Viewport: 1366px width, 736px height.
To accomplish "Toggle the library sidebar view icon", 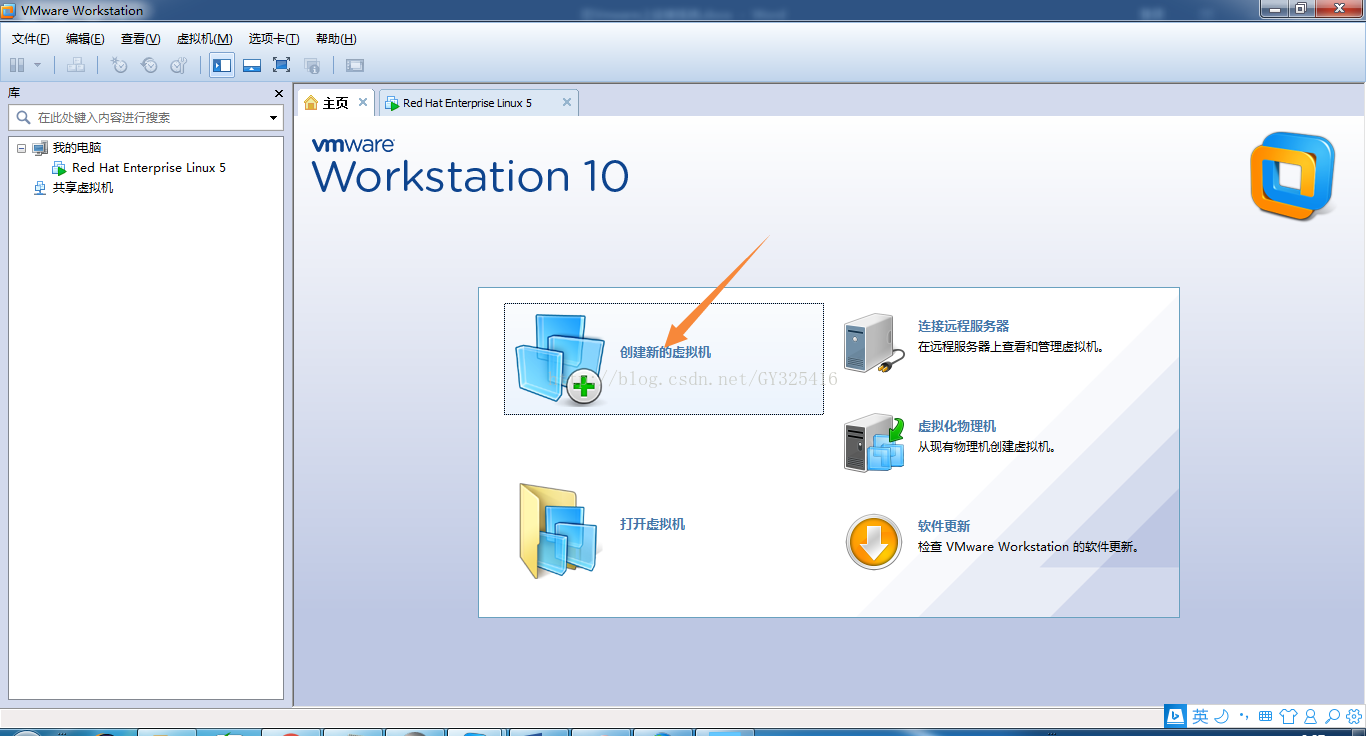I will coord(222,65).
